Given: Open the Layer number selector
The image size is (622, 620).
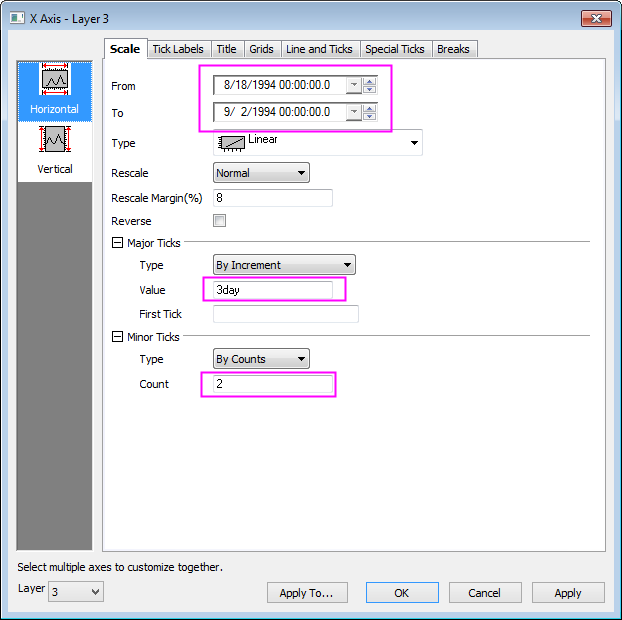Looking at the screenshot, I should [x=75, y=592].
